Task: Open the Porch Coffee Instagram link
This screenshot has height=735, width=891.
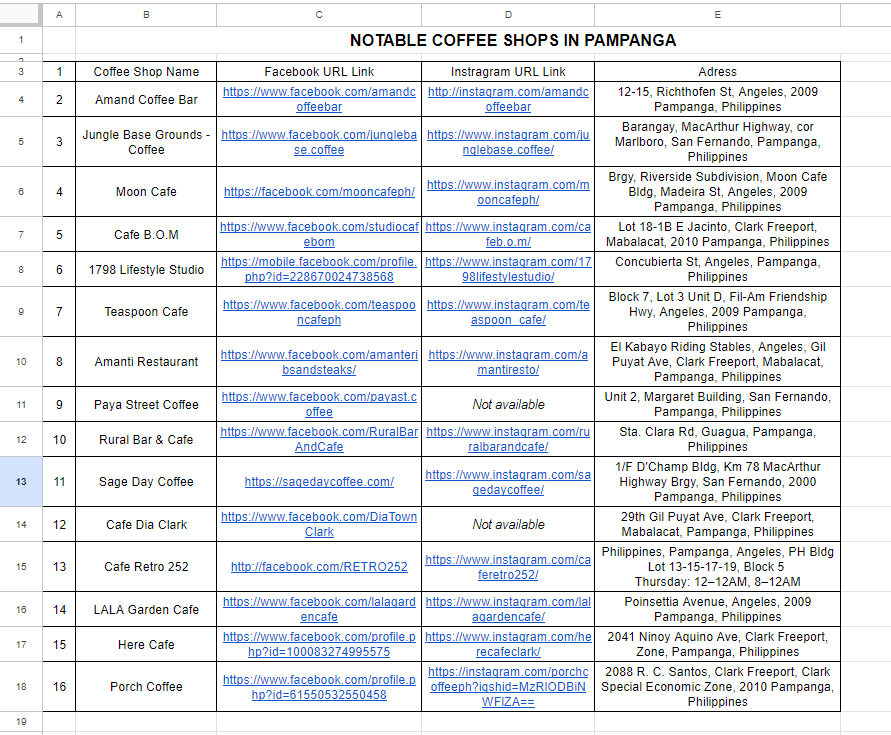Action: tap(508, 687)
